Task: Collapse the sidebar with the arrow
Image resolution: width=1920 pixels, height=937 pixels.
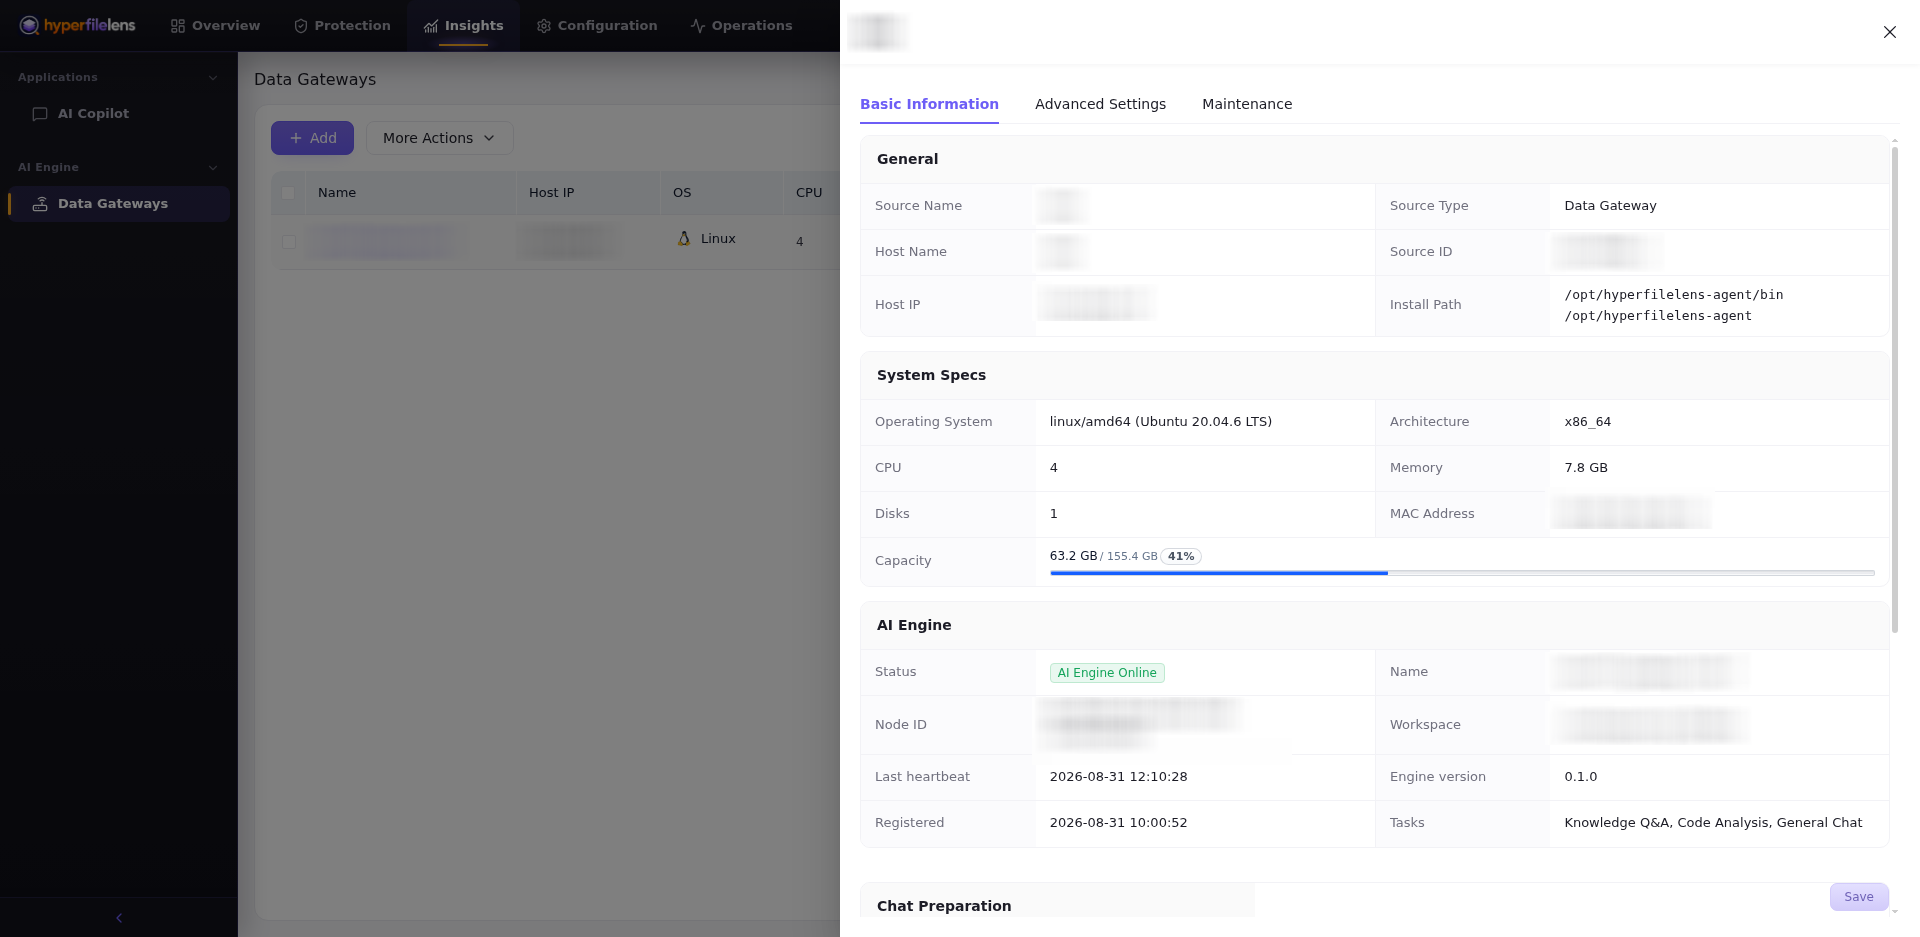Action: click(119, 918)
